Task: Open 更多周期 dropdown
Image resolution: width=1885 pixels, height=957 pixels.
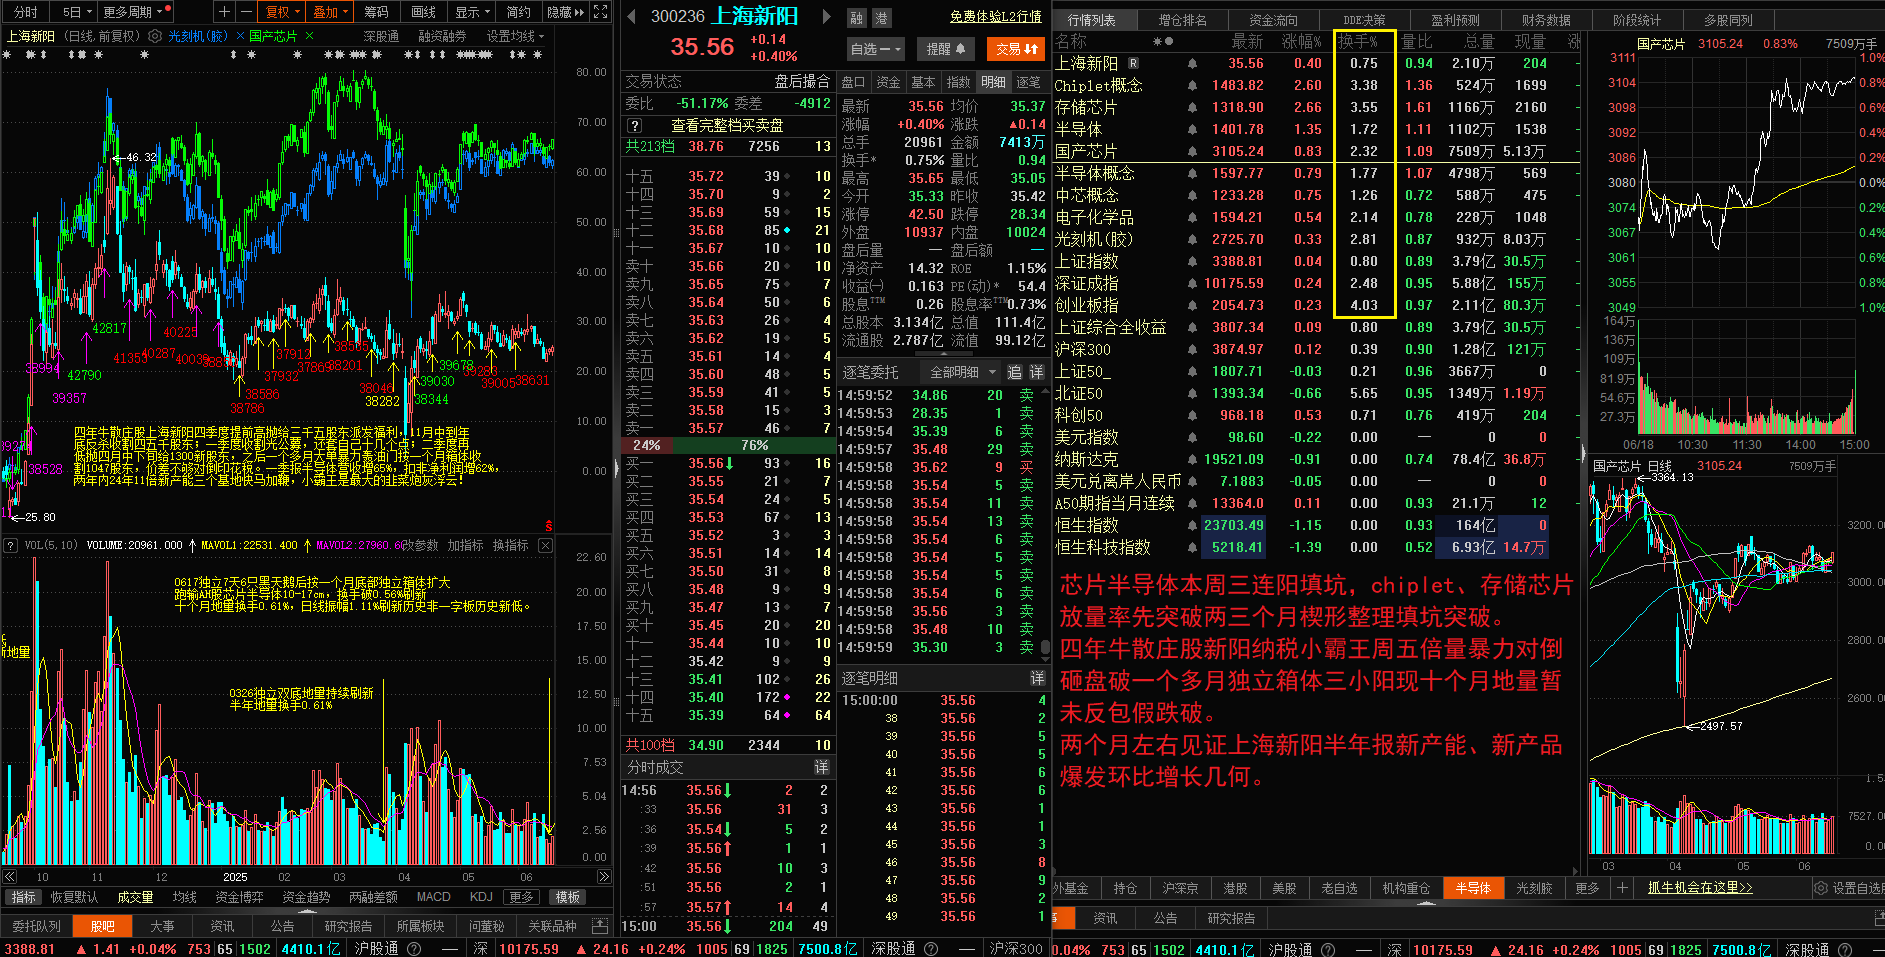Action: (x=133, y=12)
